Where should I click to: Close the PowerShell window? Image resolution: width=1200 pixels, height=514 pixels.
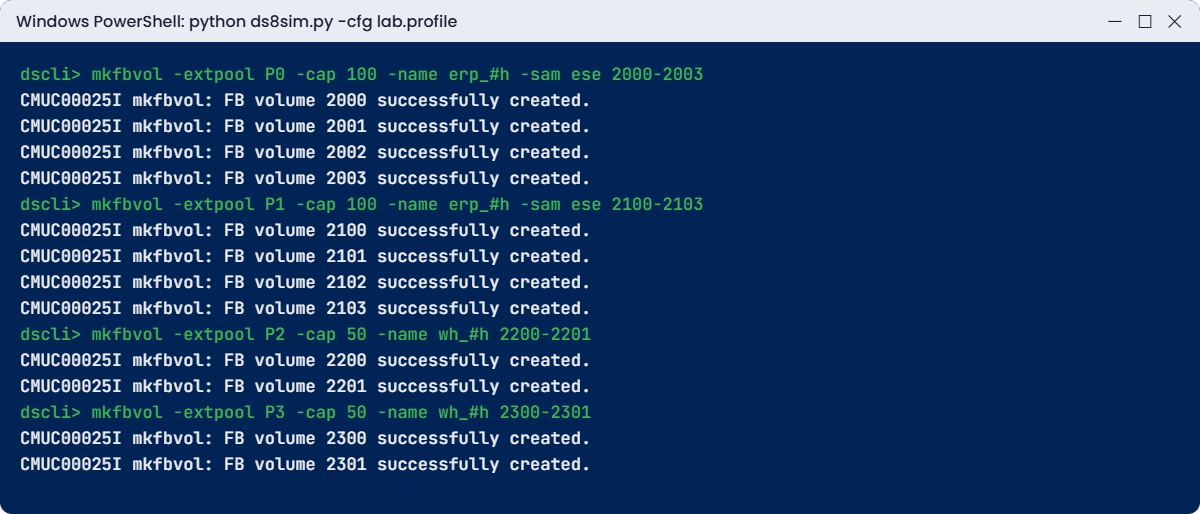(1174, 21)
